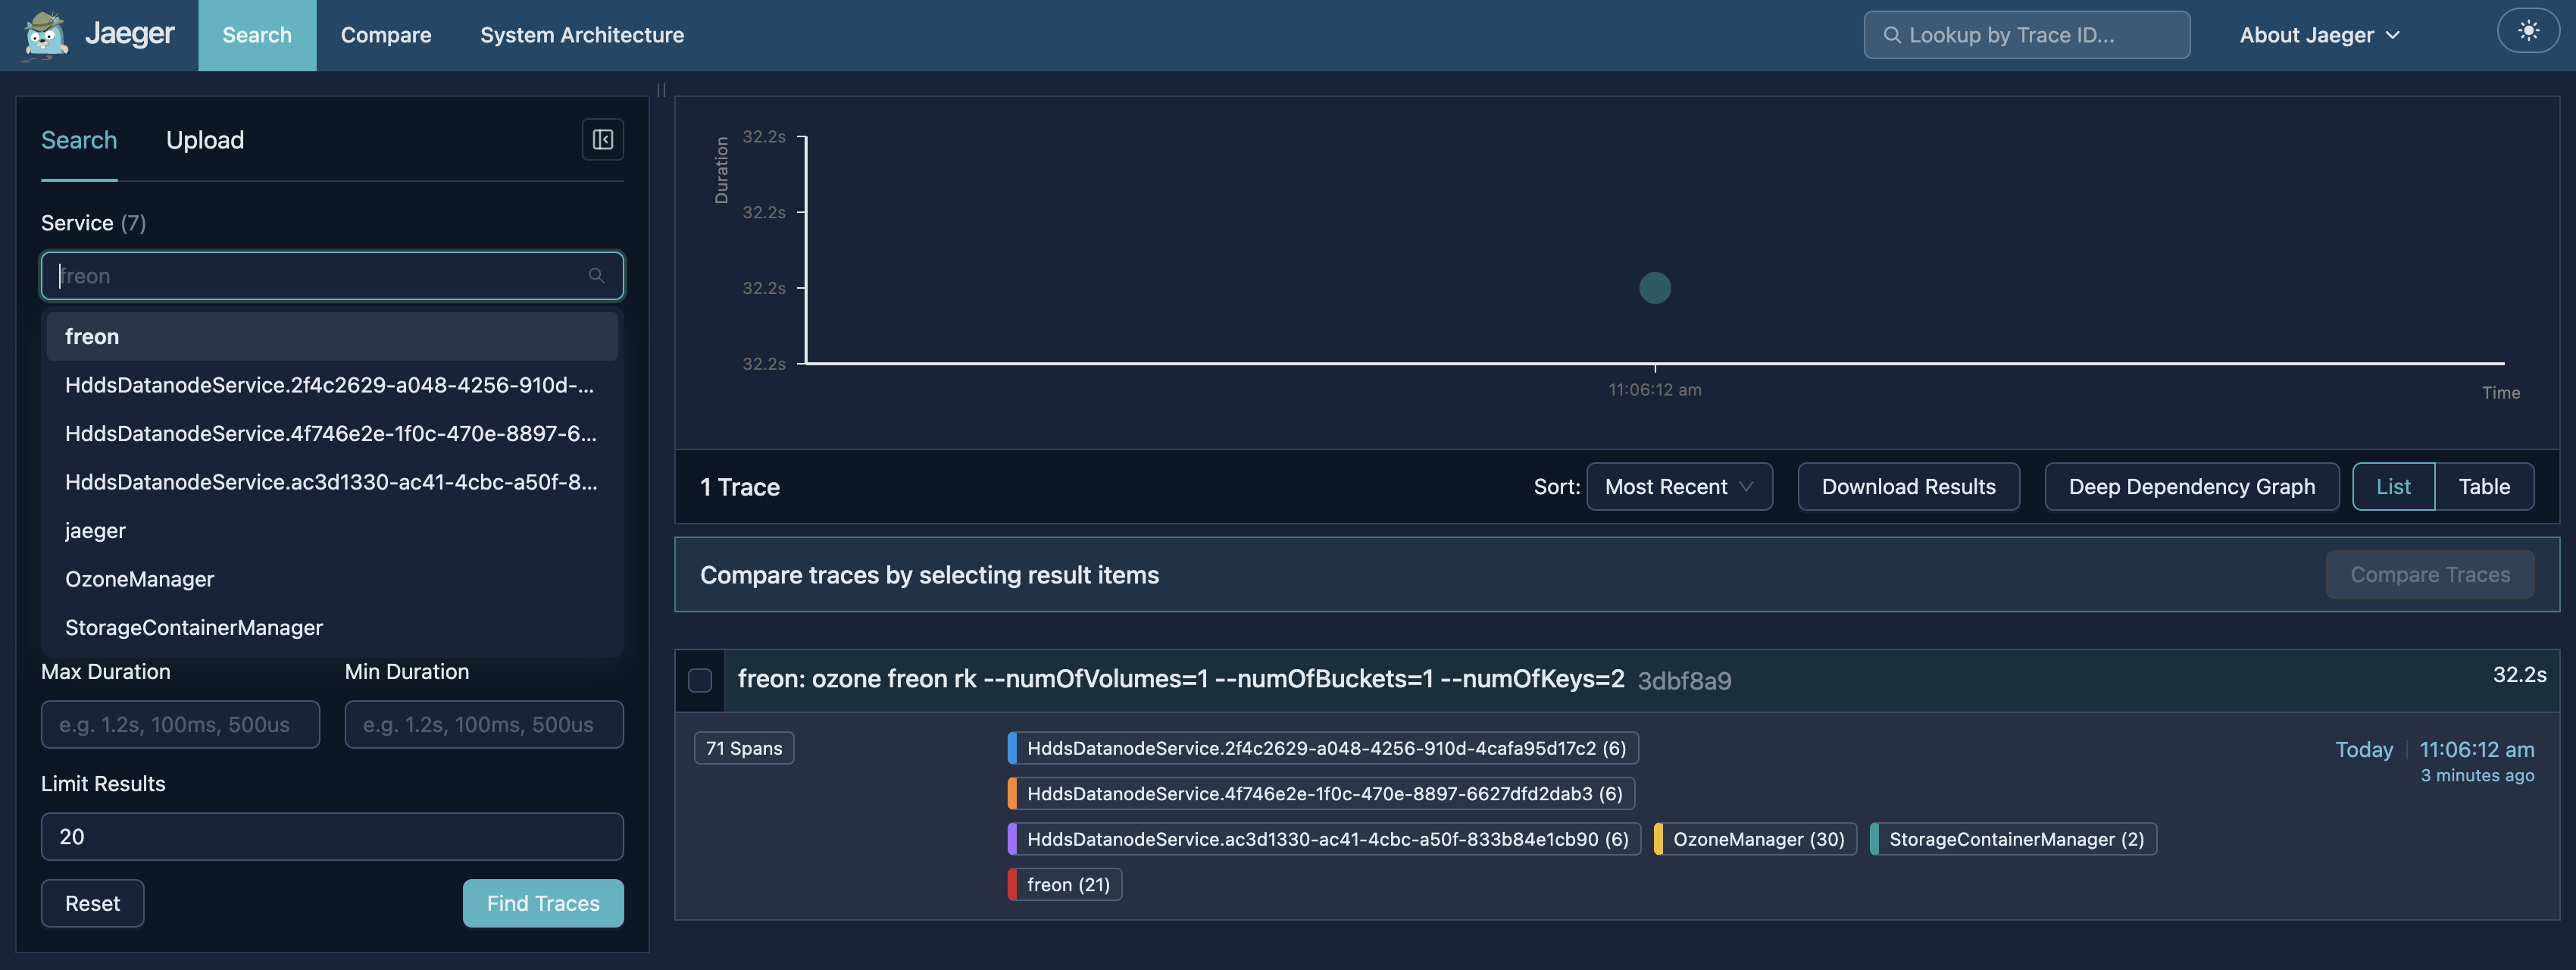Collapse the search sidebar panel icon
2576x970 pixels.
click(x=603, y=140)
